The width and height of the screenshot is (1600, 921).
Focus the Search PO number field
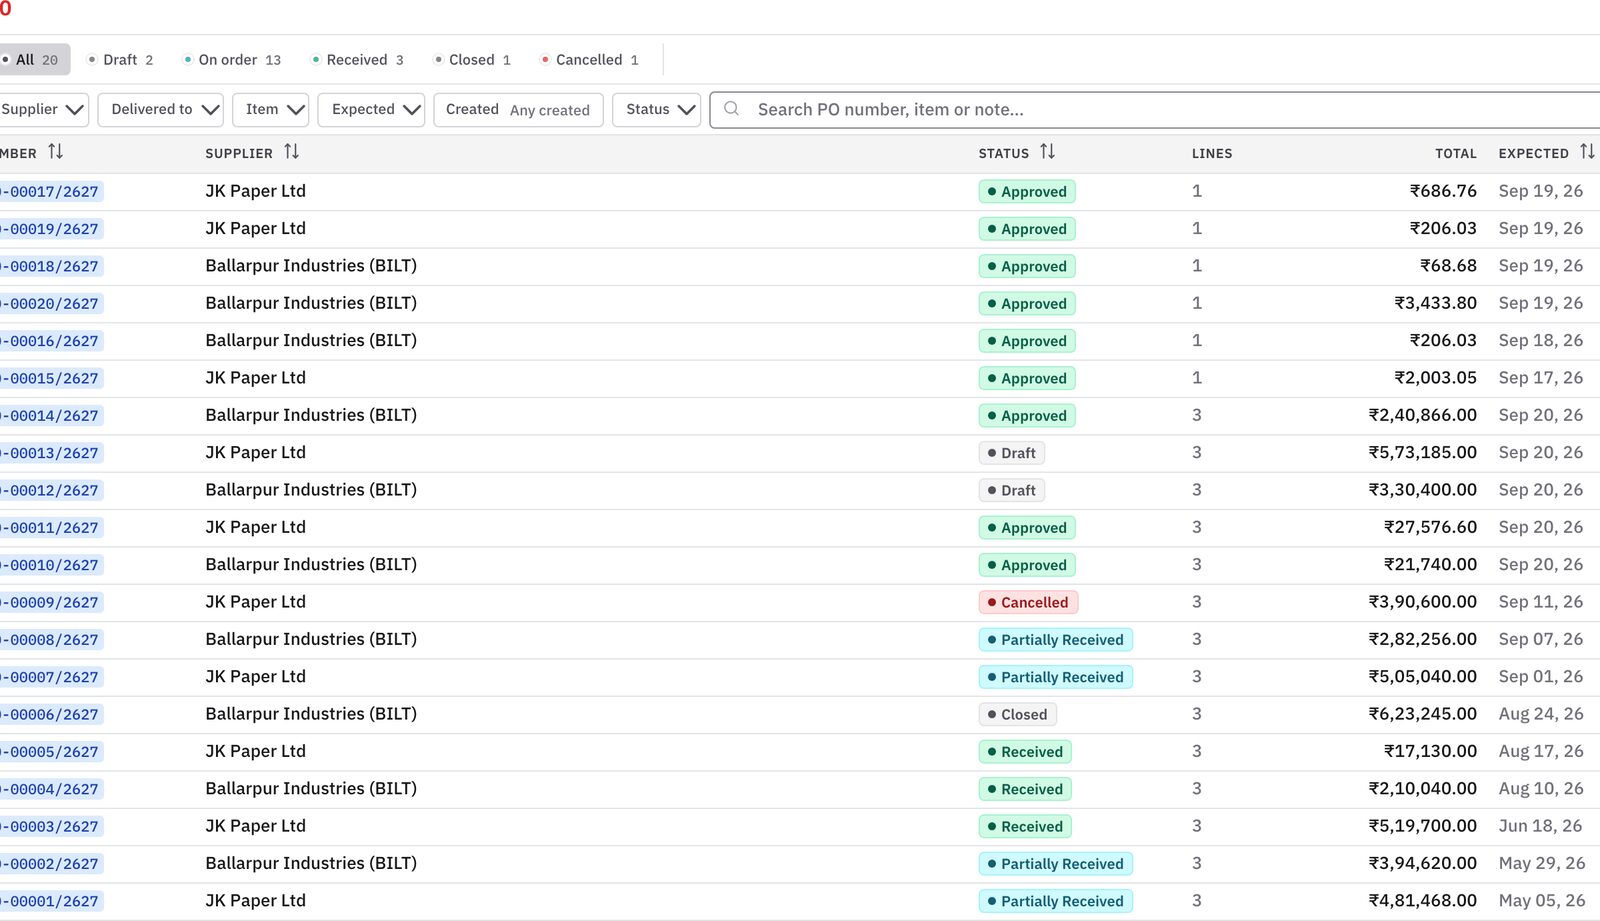pos(1155,109)
